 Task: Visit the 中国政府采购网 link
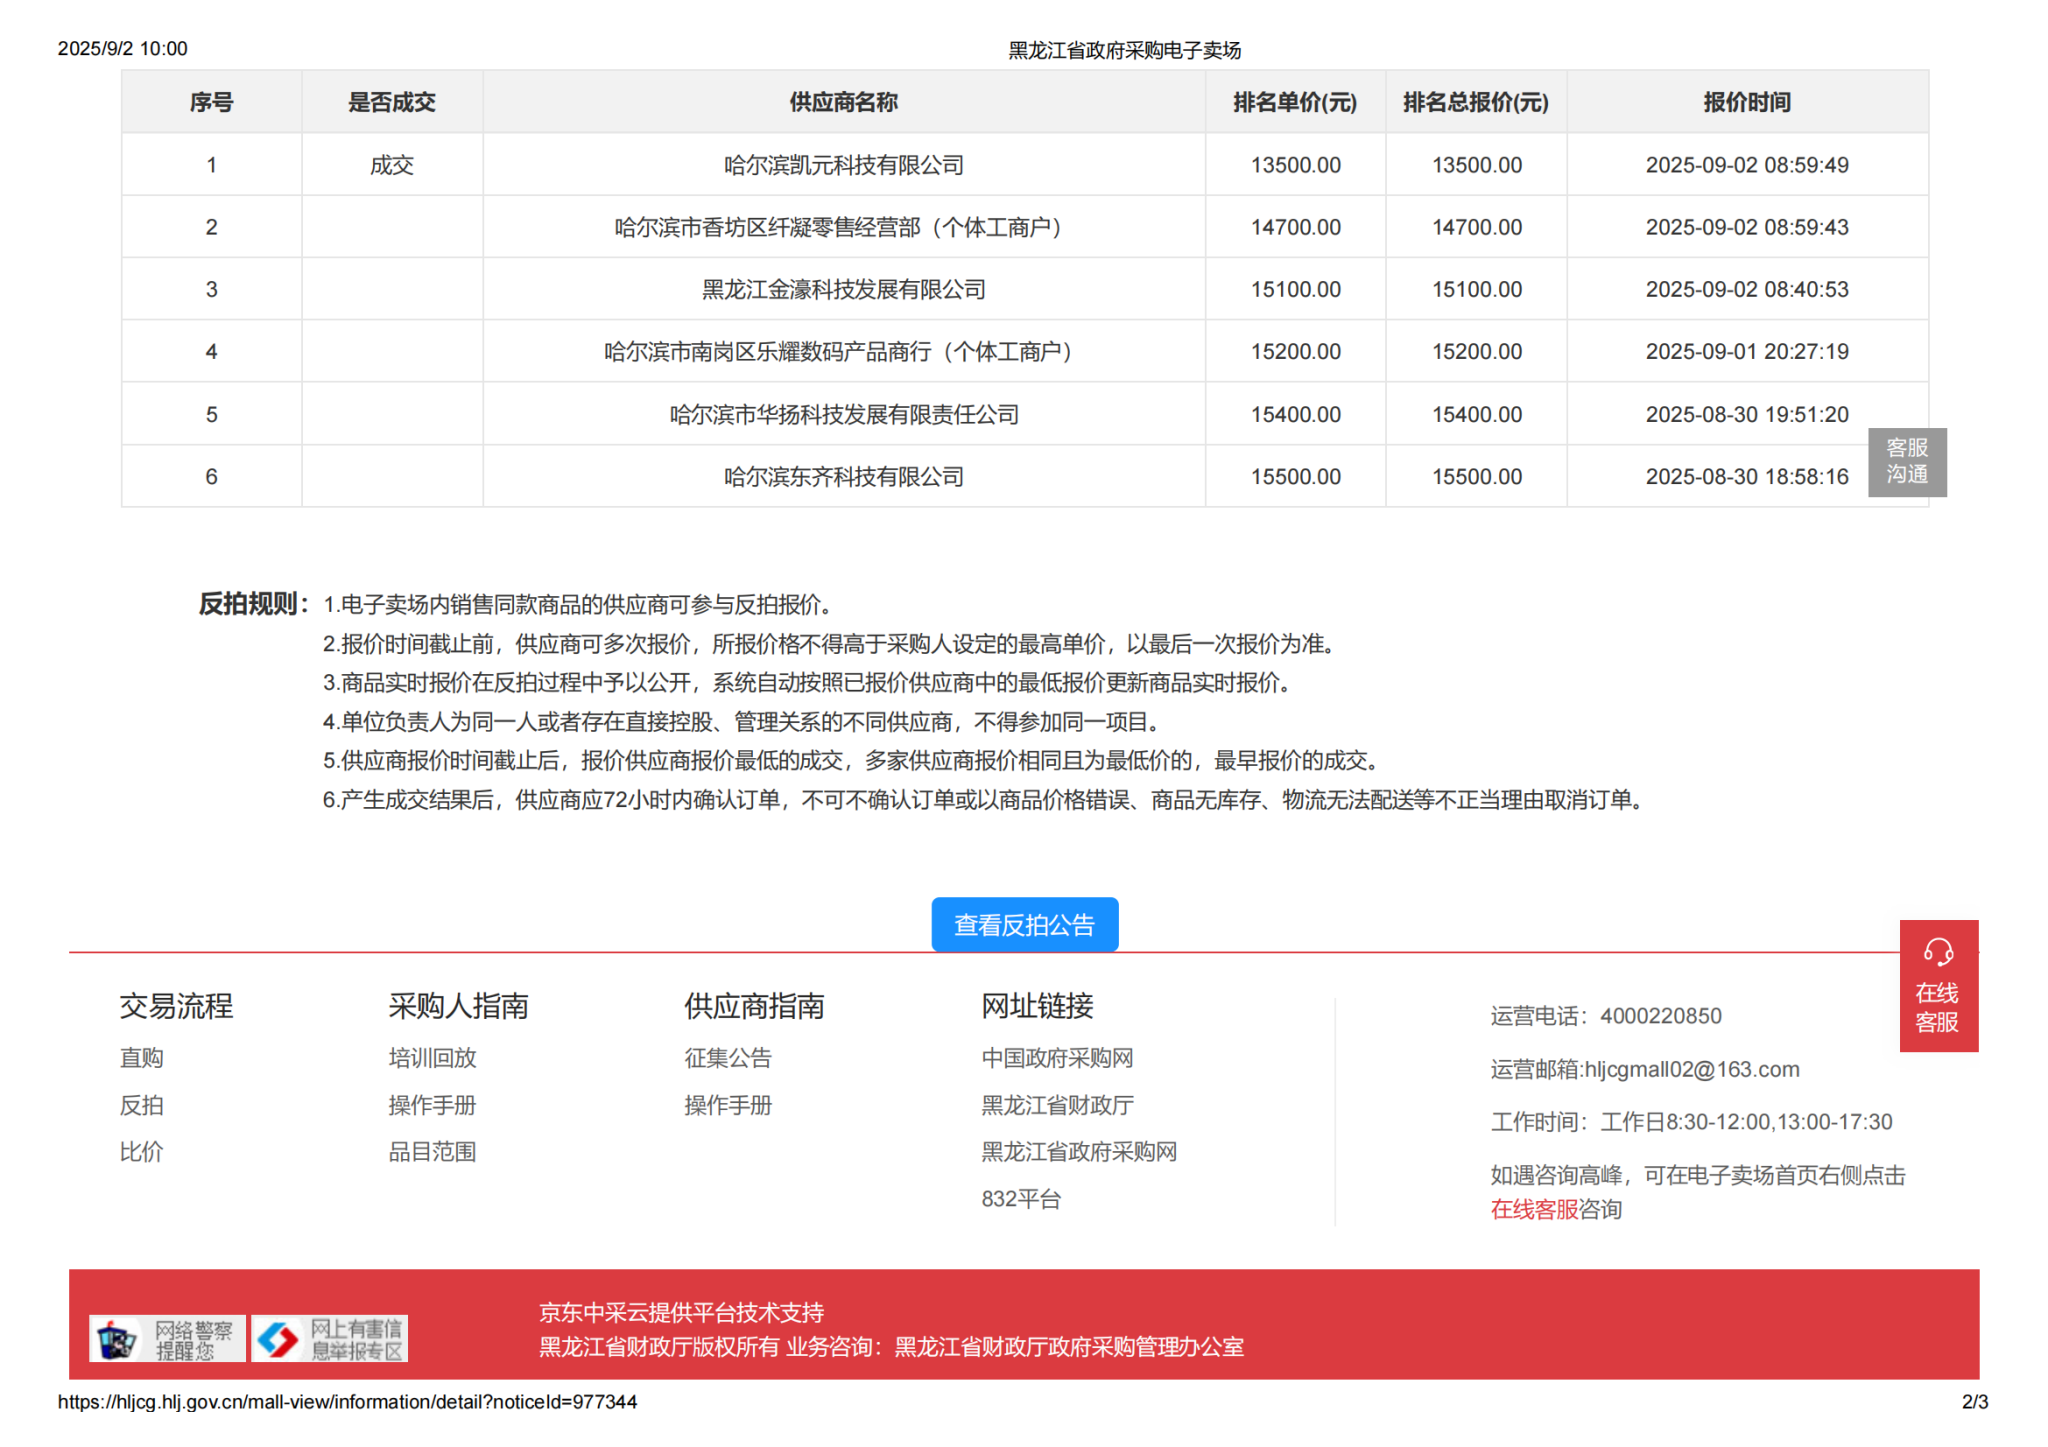pyautogui.click(x=1057, y=1058)
